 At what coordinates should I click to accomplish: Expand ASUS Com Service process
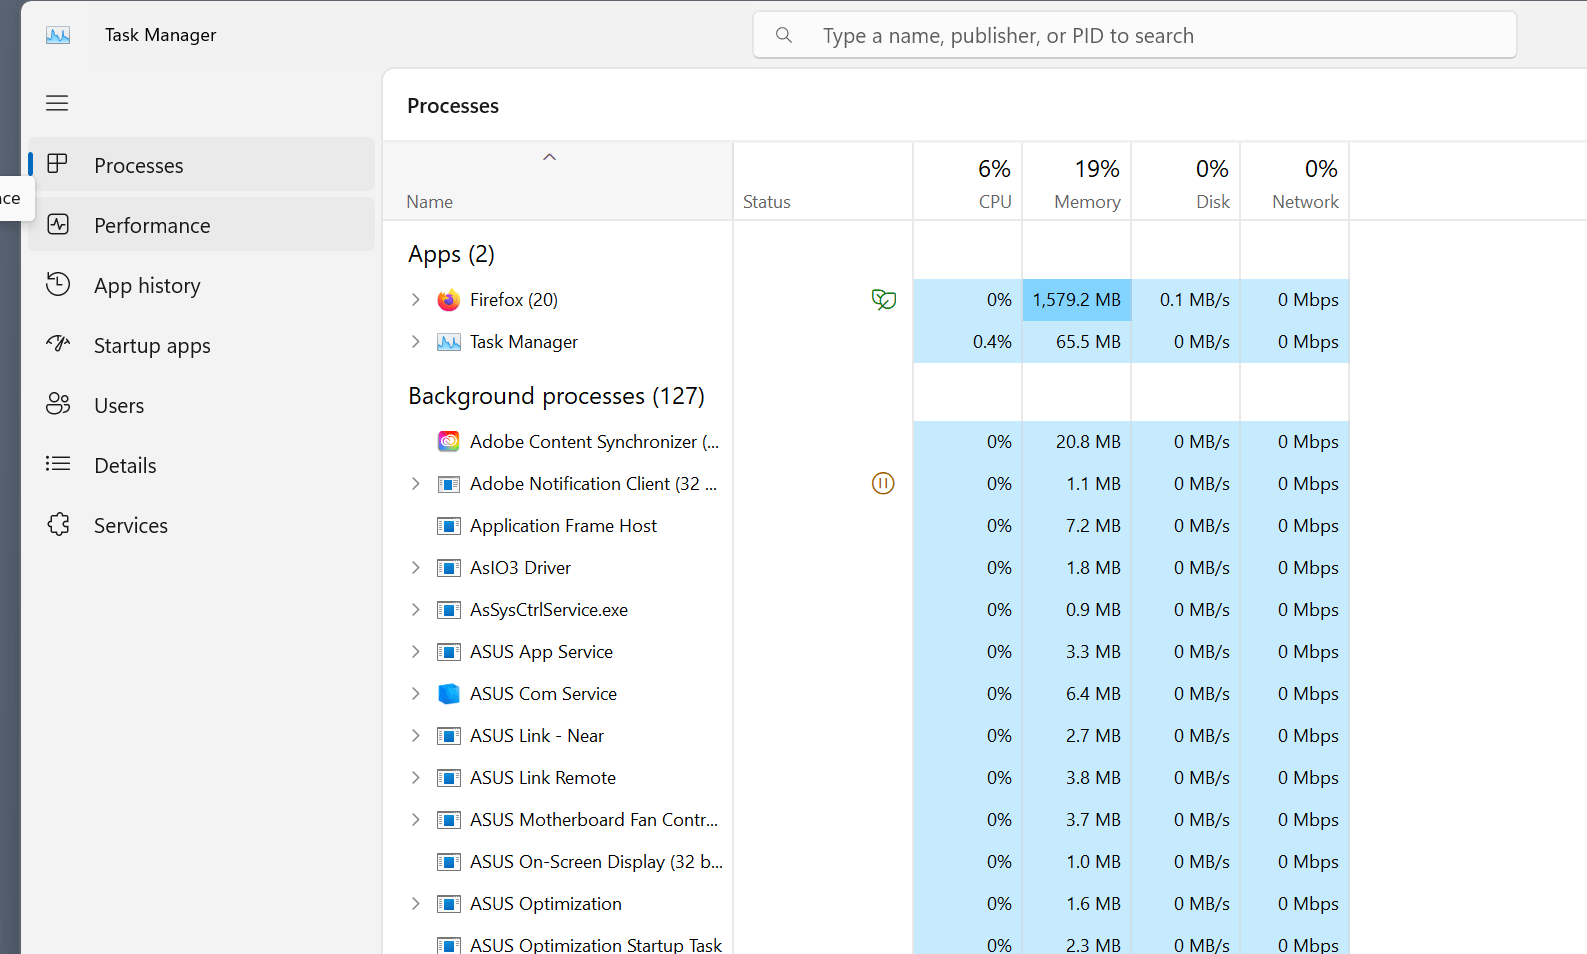[416, 694]
